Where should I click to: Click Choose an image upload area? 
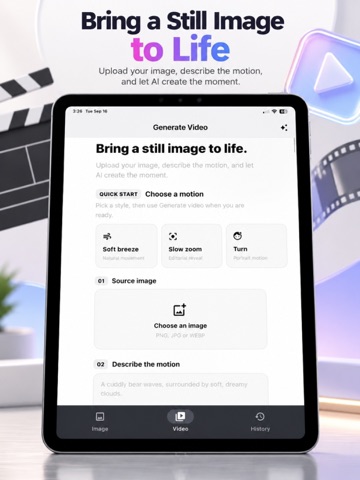tap(180, 319)
